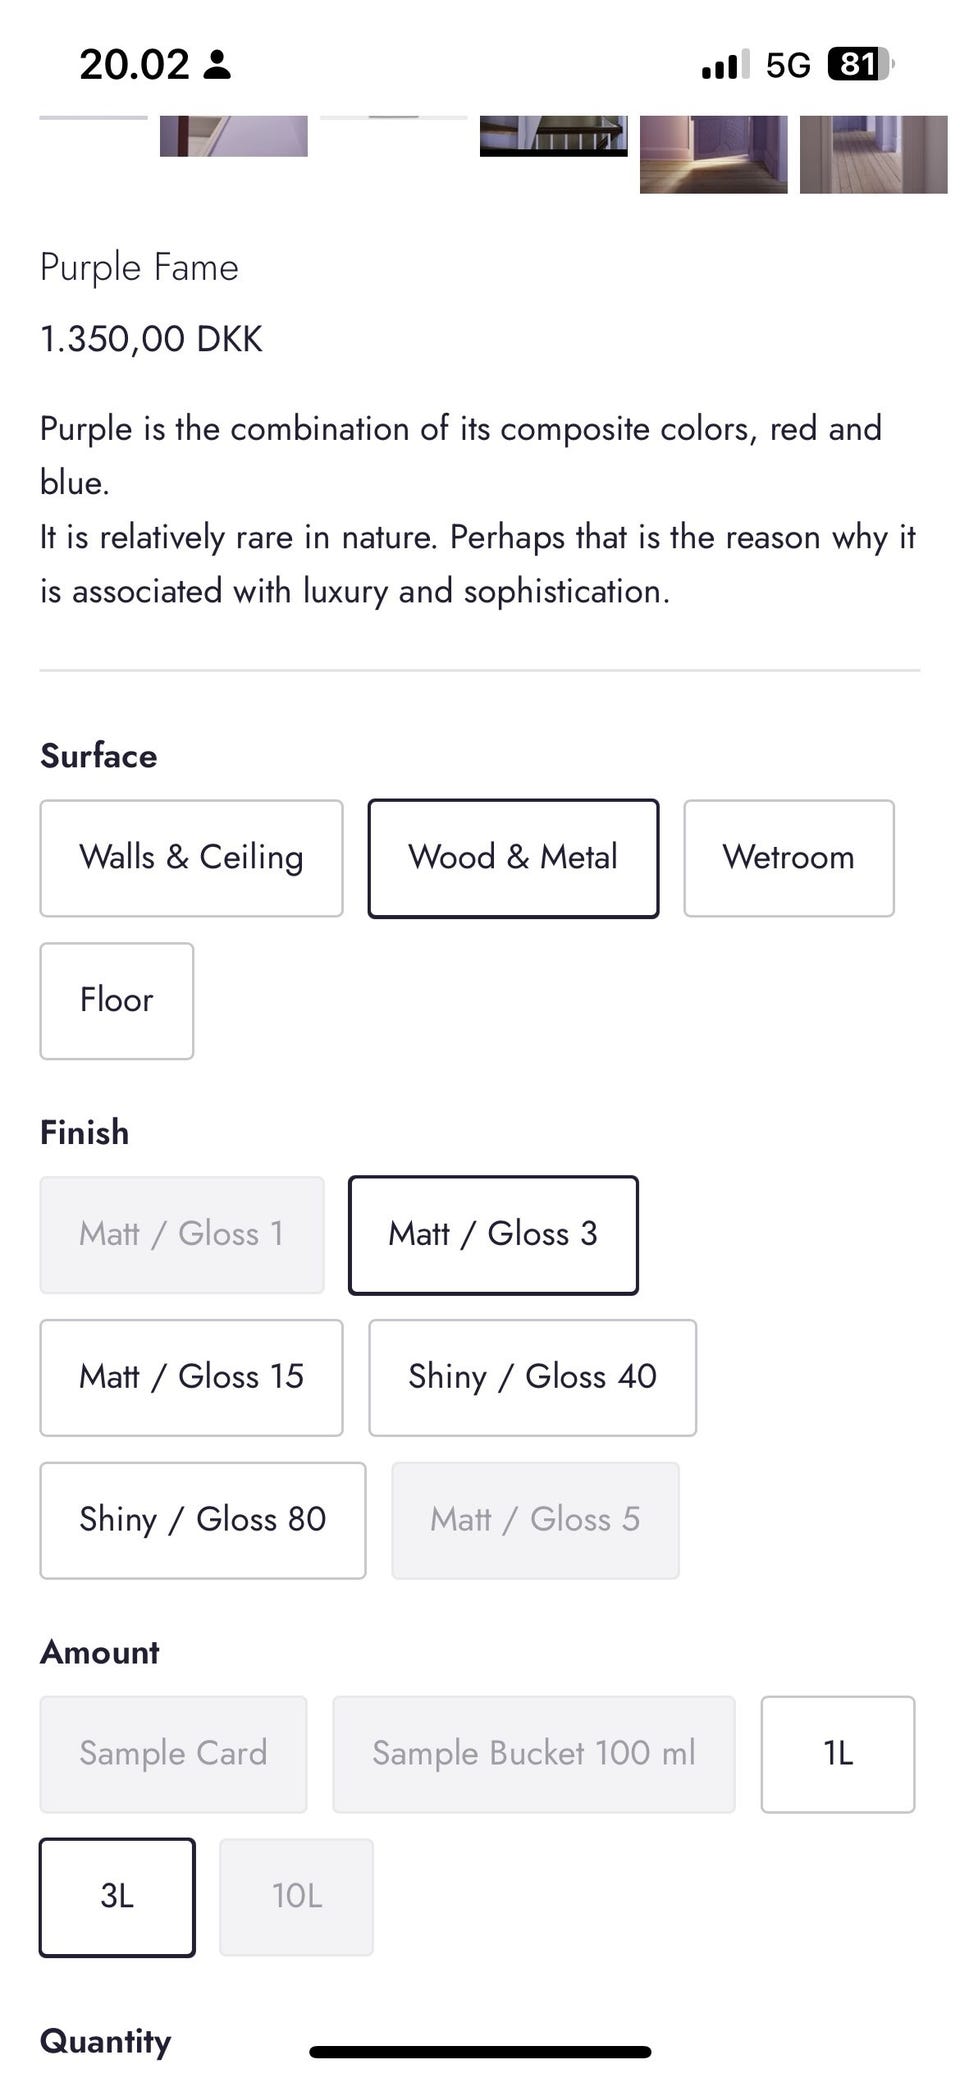Tap the greyed-out Matt / Gloss 5 option

coord(535,1520)
